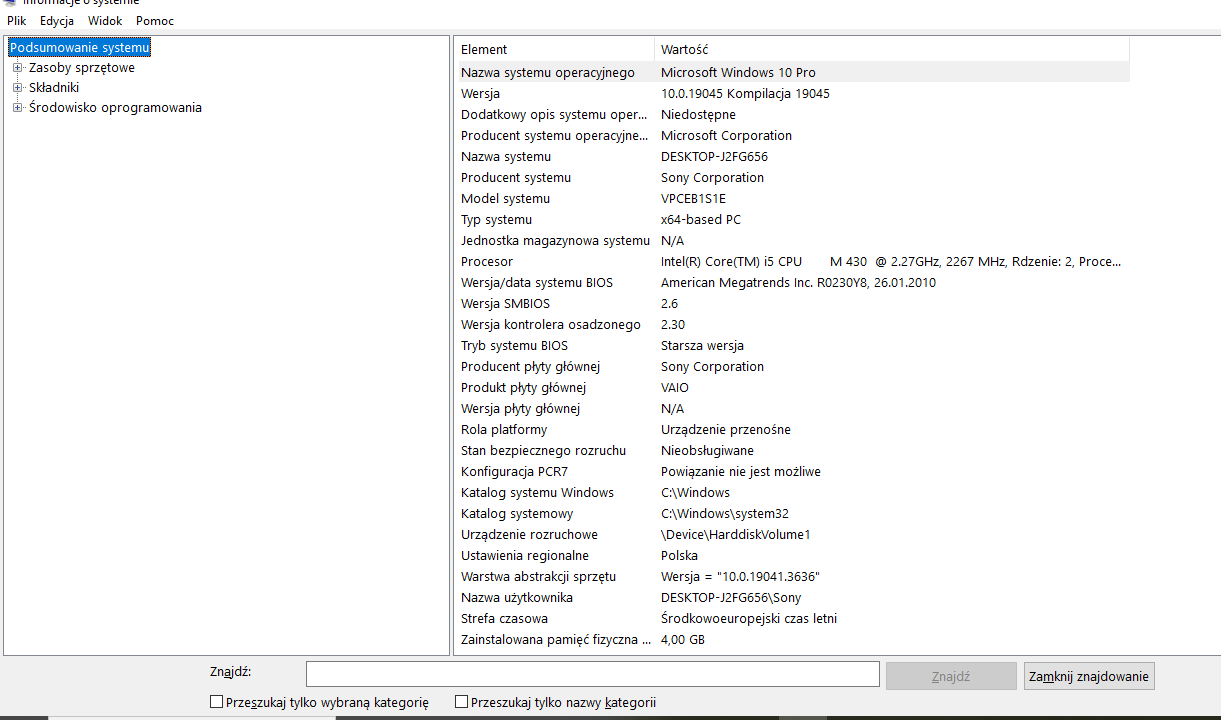Select the Wersja SMBIOS row

(x=793, y=303)
